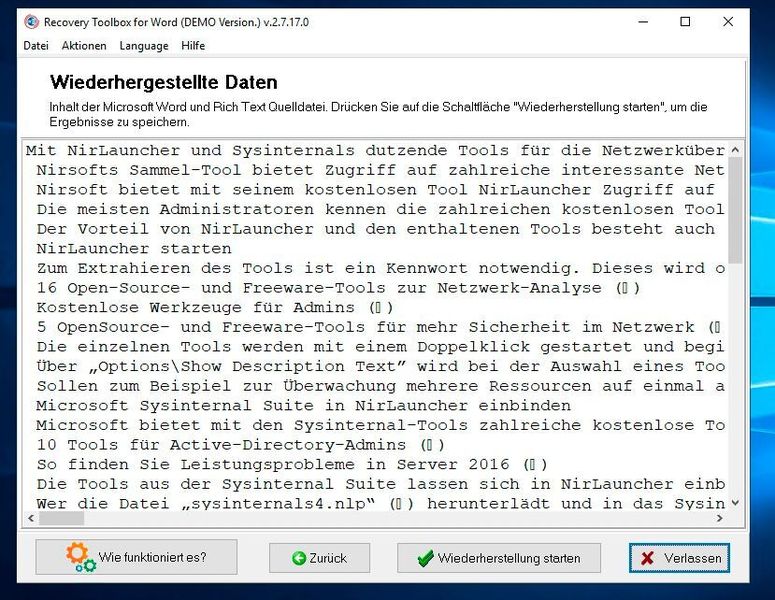Open the Datei menu
775x600 pixels.
(x=36, y=45)
